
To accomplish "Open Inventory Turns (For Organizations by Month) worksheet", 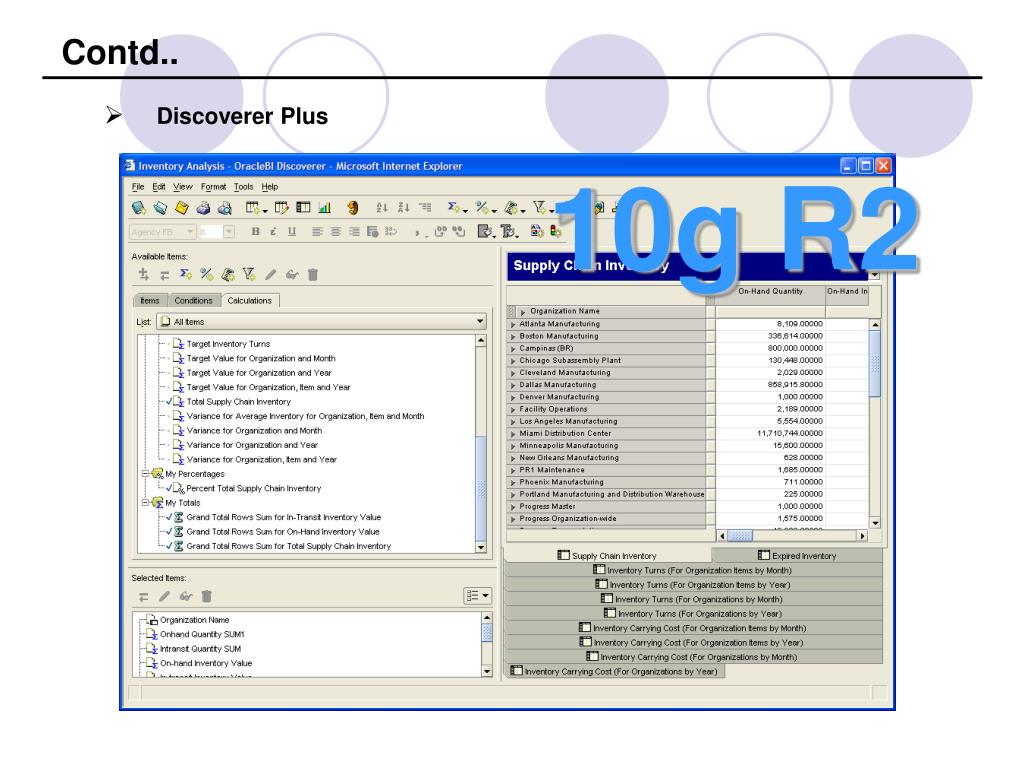I will click(692, 599).
